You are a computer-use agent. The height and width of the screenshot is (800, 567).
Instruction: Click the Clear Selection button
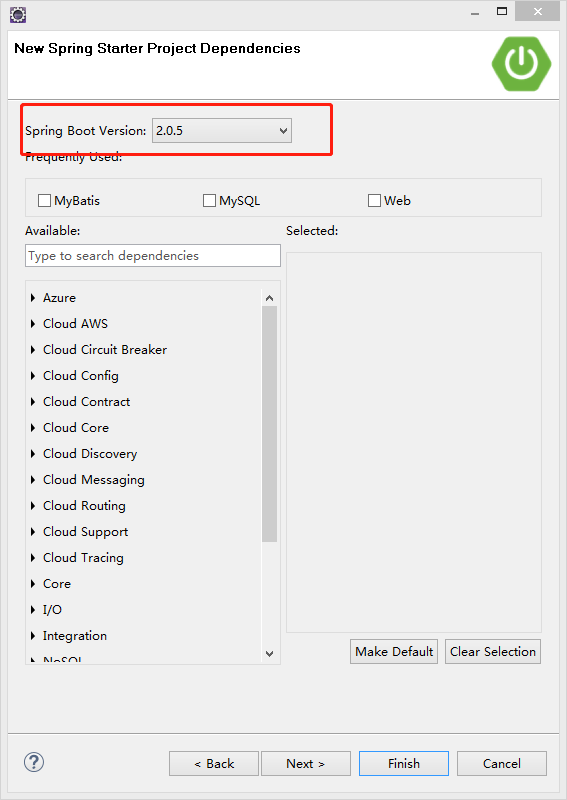tap(492, 652)
